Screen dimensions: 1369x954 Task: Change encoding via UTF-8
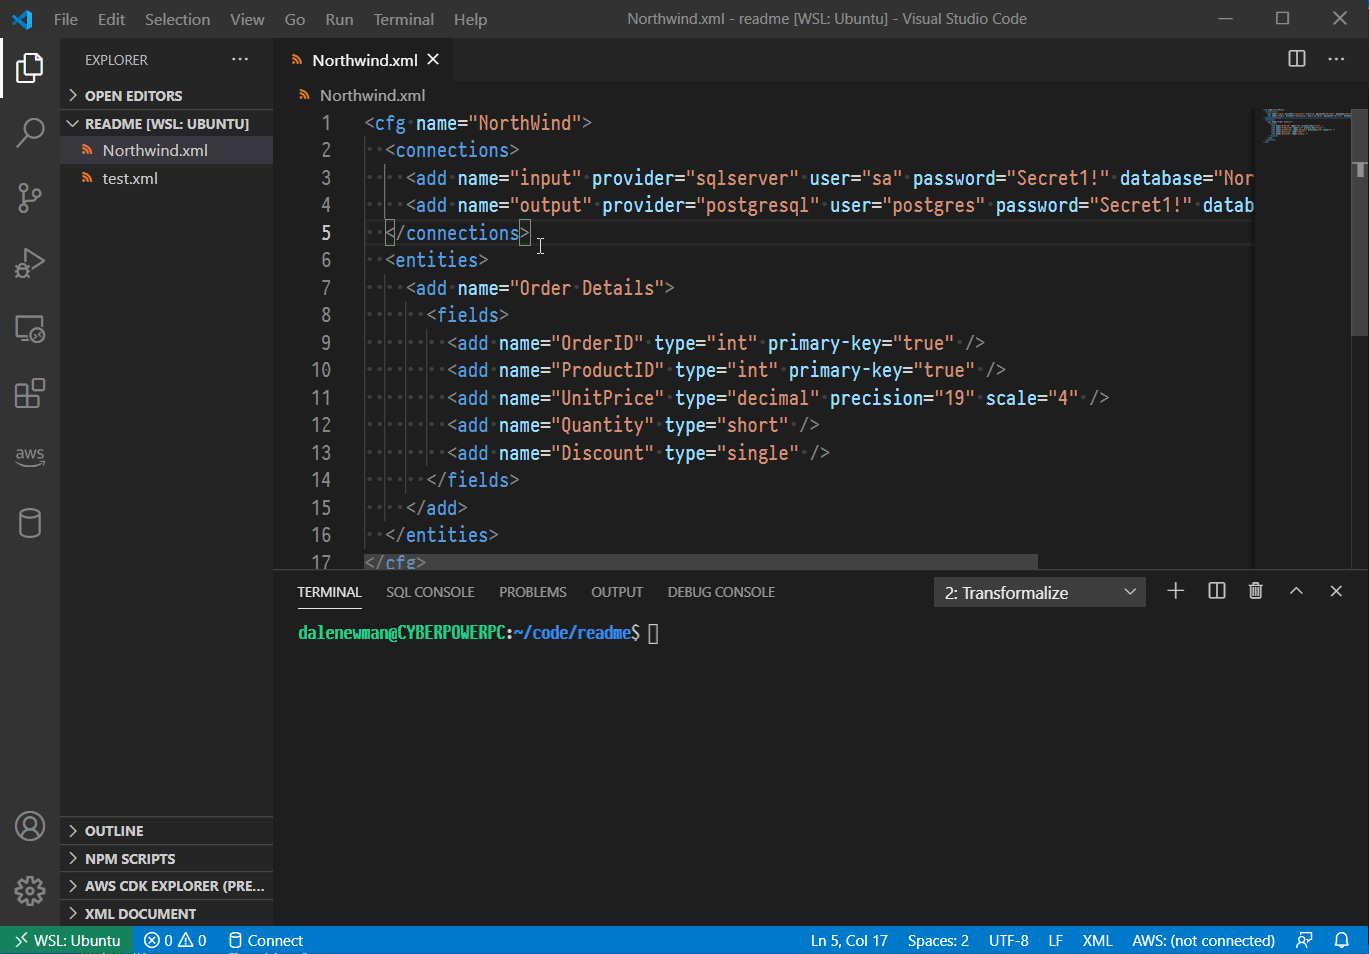(x=1008, y=940)
